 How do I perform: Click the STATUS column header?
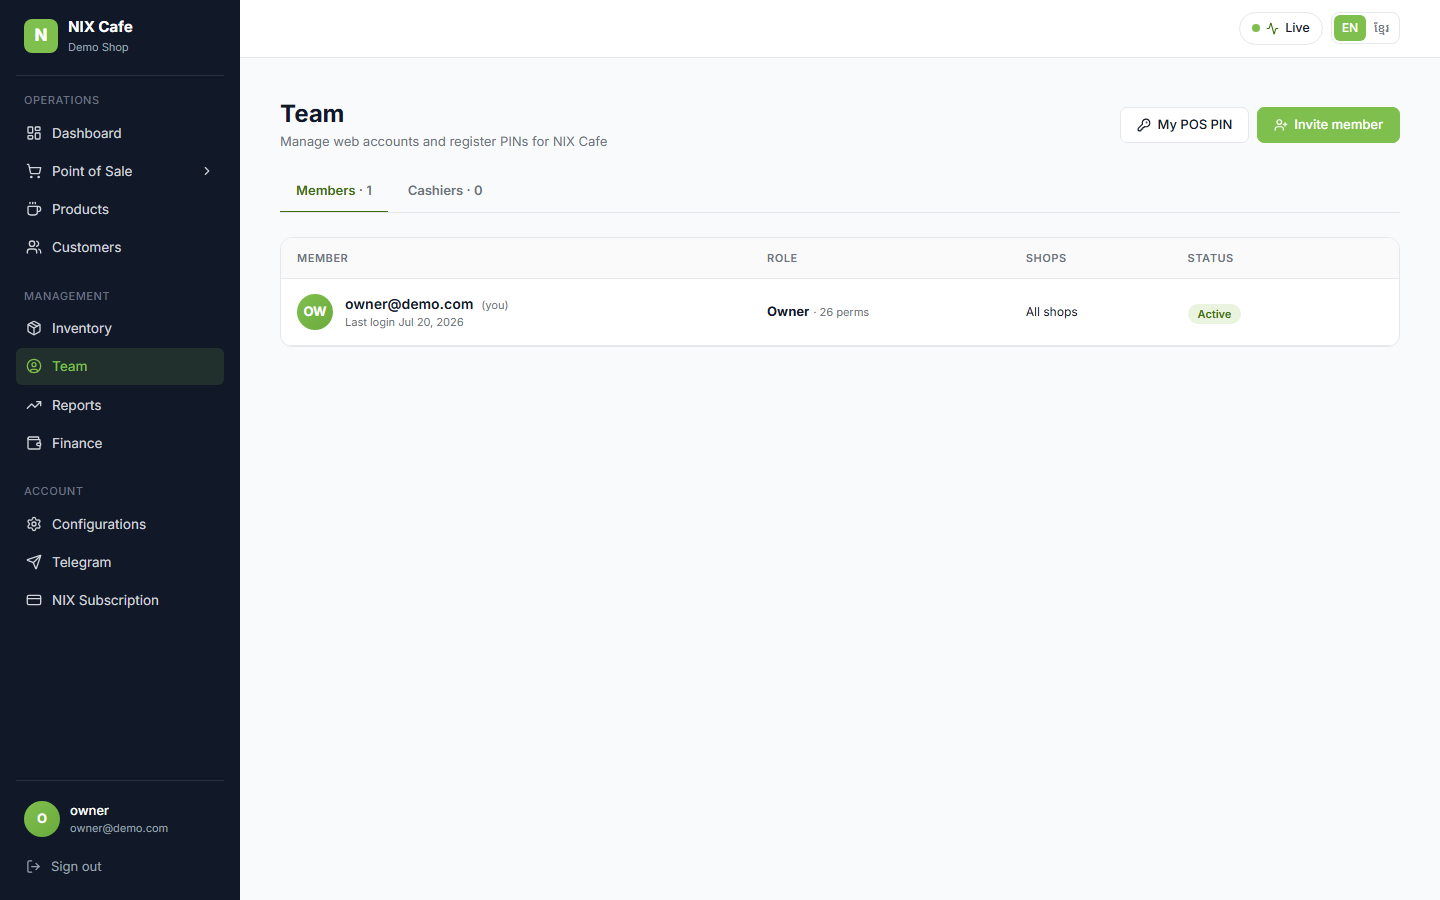pos(1210,258)
